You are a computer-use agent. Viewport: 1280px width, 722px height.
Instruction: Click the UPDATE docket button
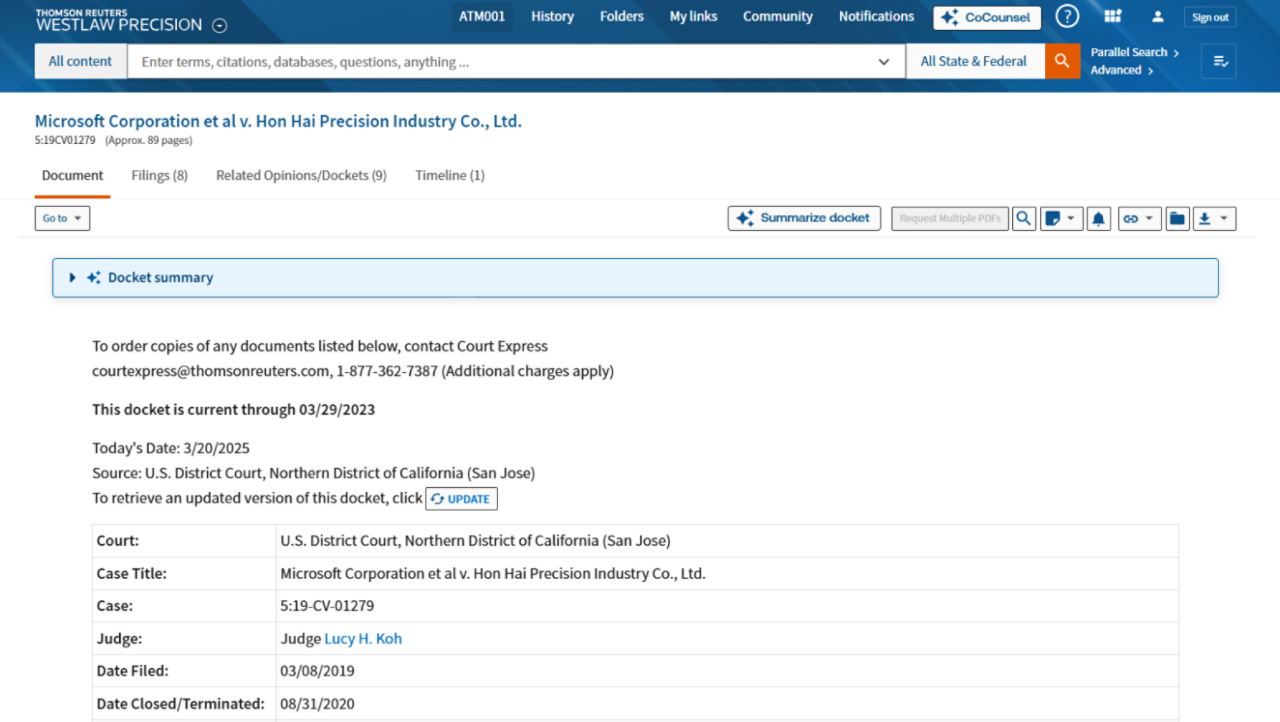(x=461, y=499)
